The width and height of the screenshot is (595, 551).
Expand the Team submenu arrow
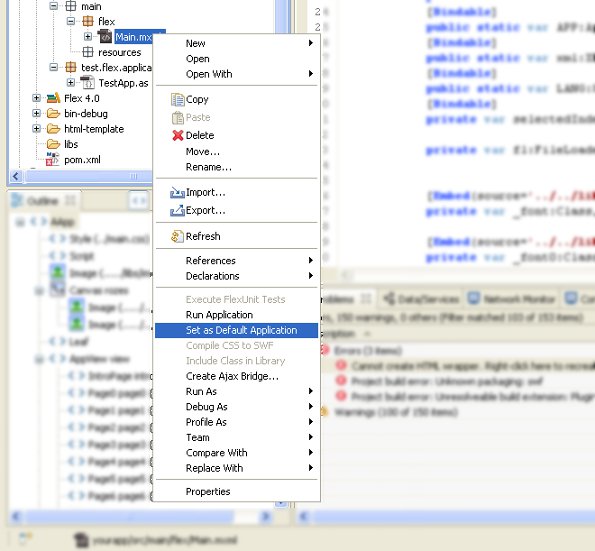pyautogui.click(x=311, y=437)
